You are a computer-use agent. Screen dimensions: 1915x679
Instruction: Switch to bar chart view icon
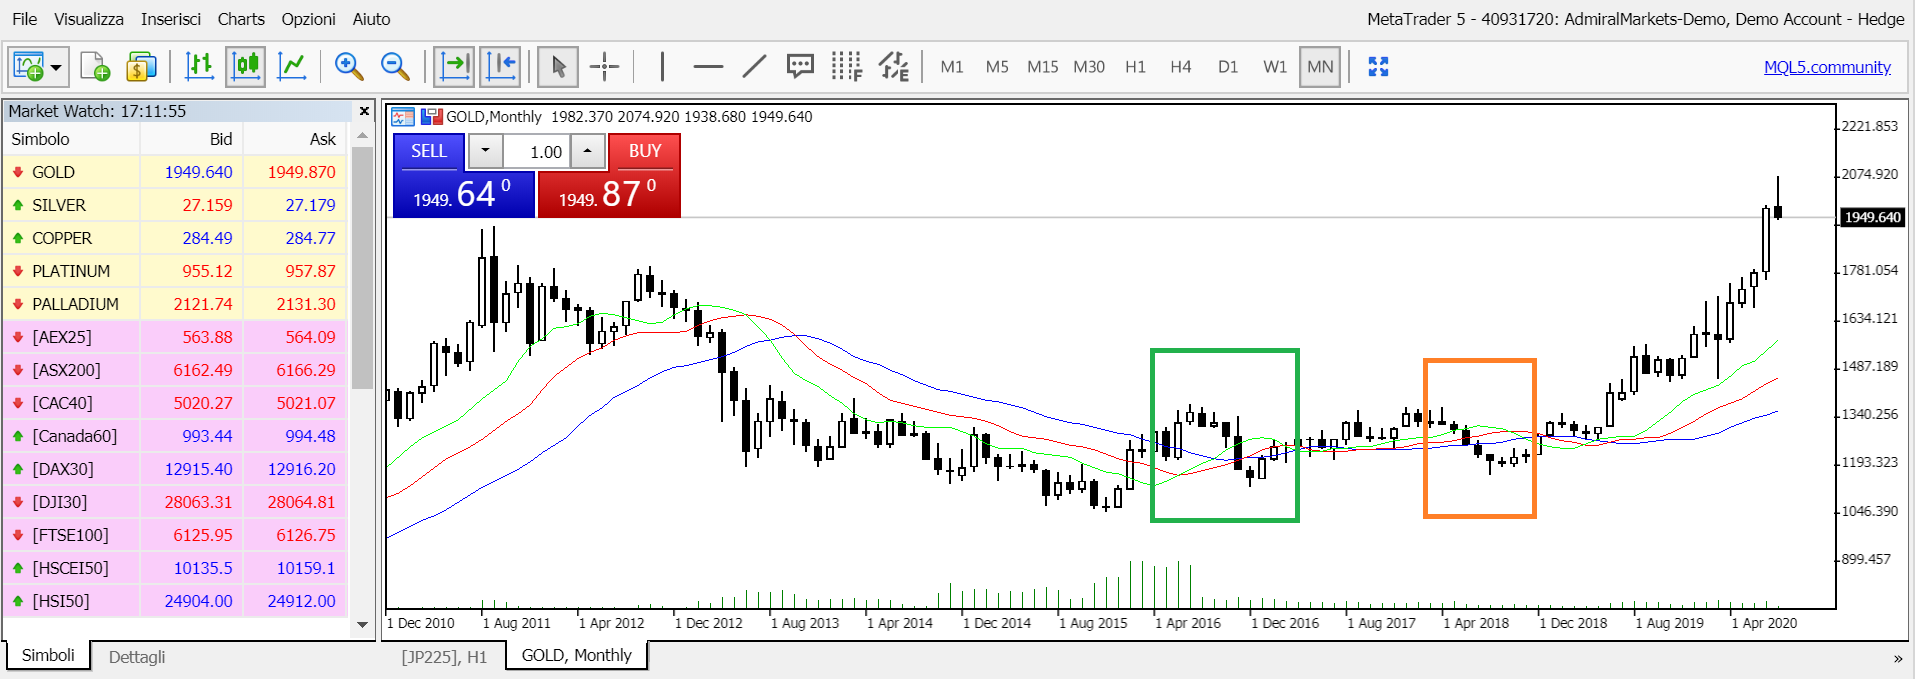(199, 67)
